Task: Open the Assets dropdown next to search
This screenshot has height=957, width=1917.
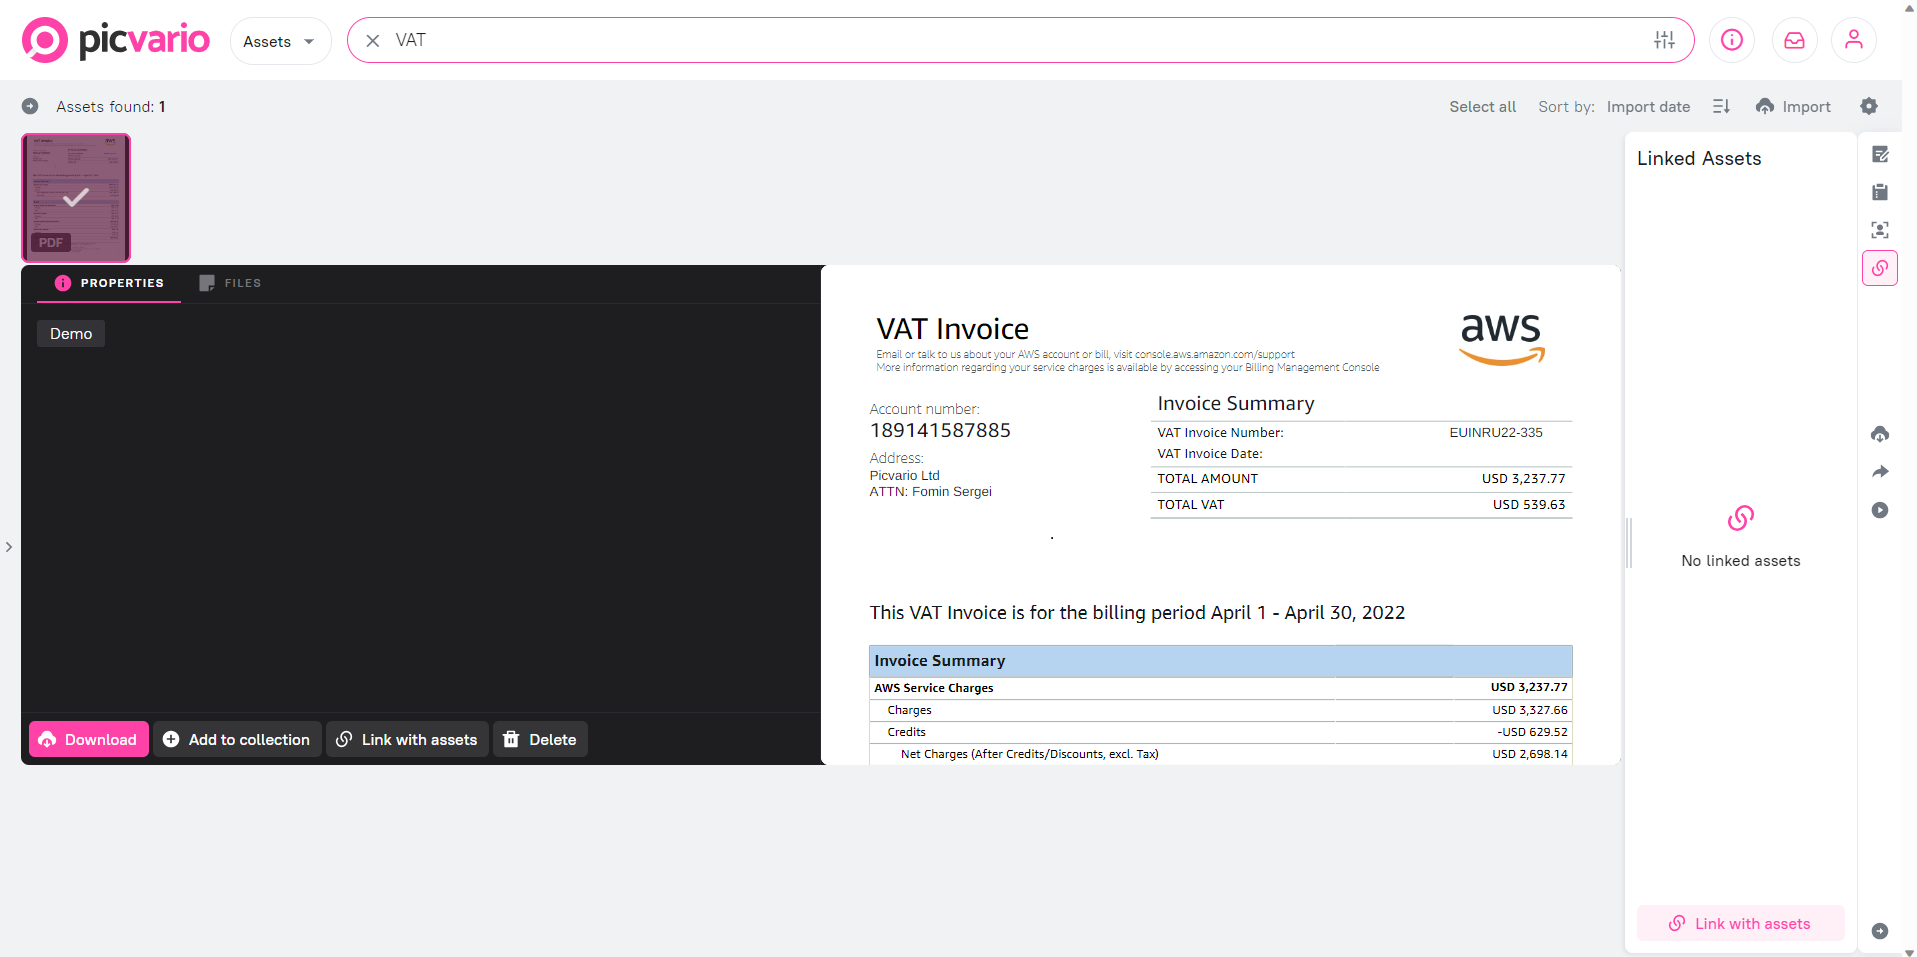Action: pos(280,41)
